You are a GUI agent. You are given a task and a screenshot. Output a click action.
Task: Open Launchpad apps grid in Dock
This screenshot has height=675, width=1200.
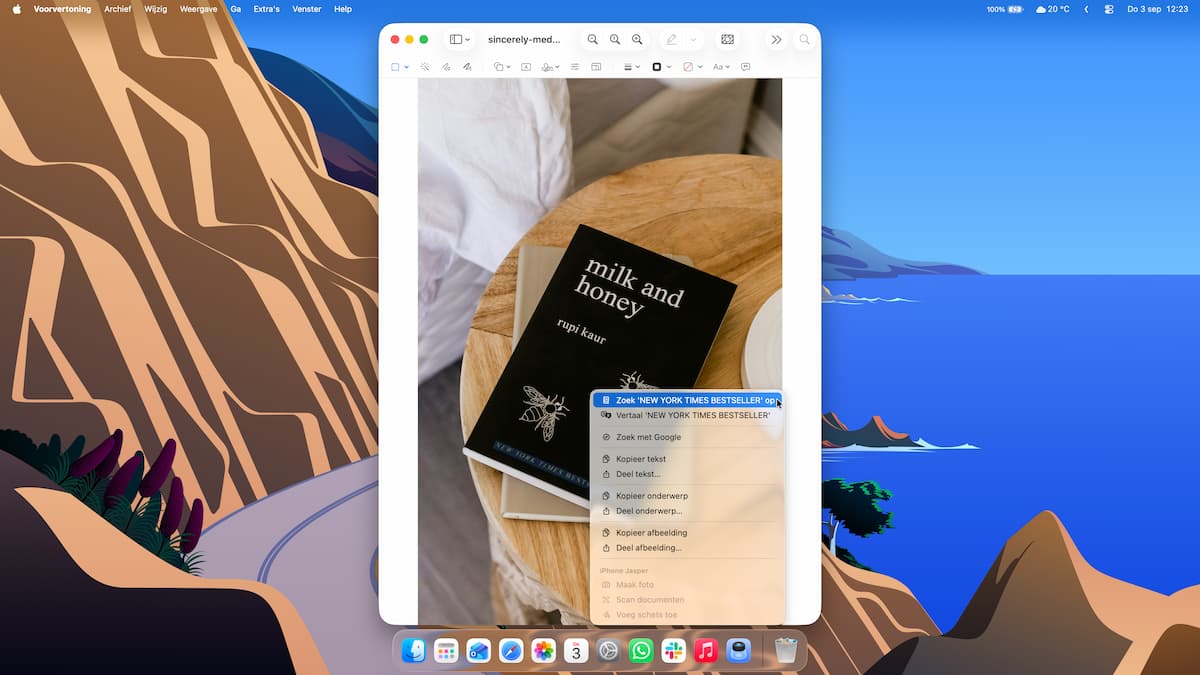(446, 651)
